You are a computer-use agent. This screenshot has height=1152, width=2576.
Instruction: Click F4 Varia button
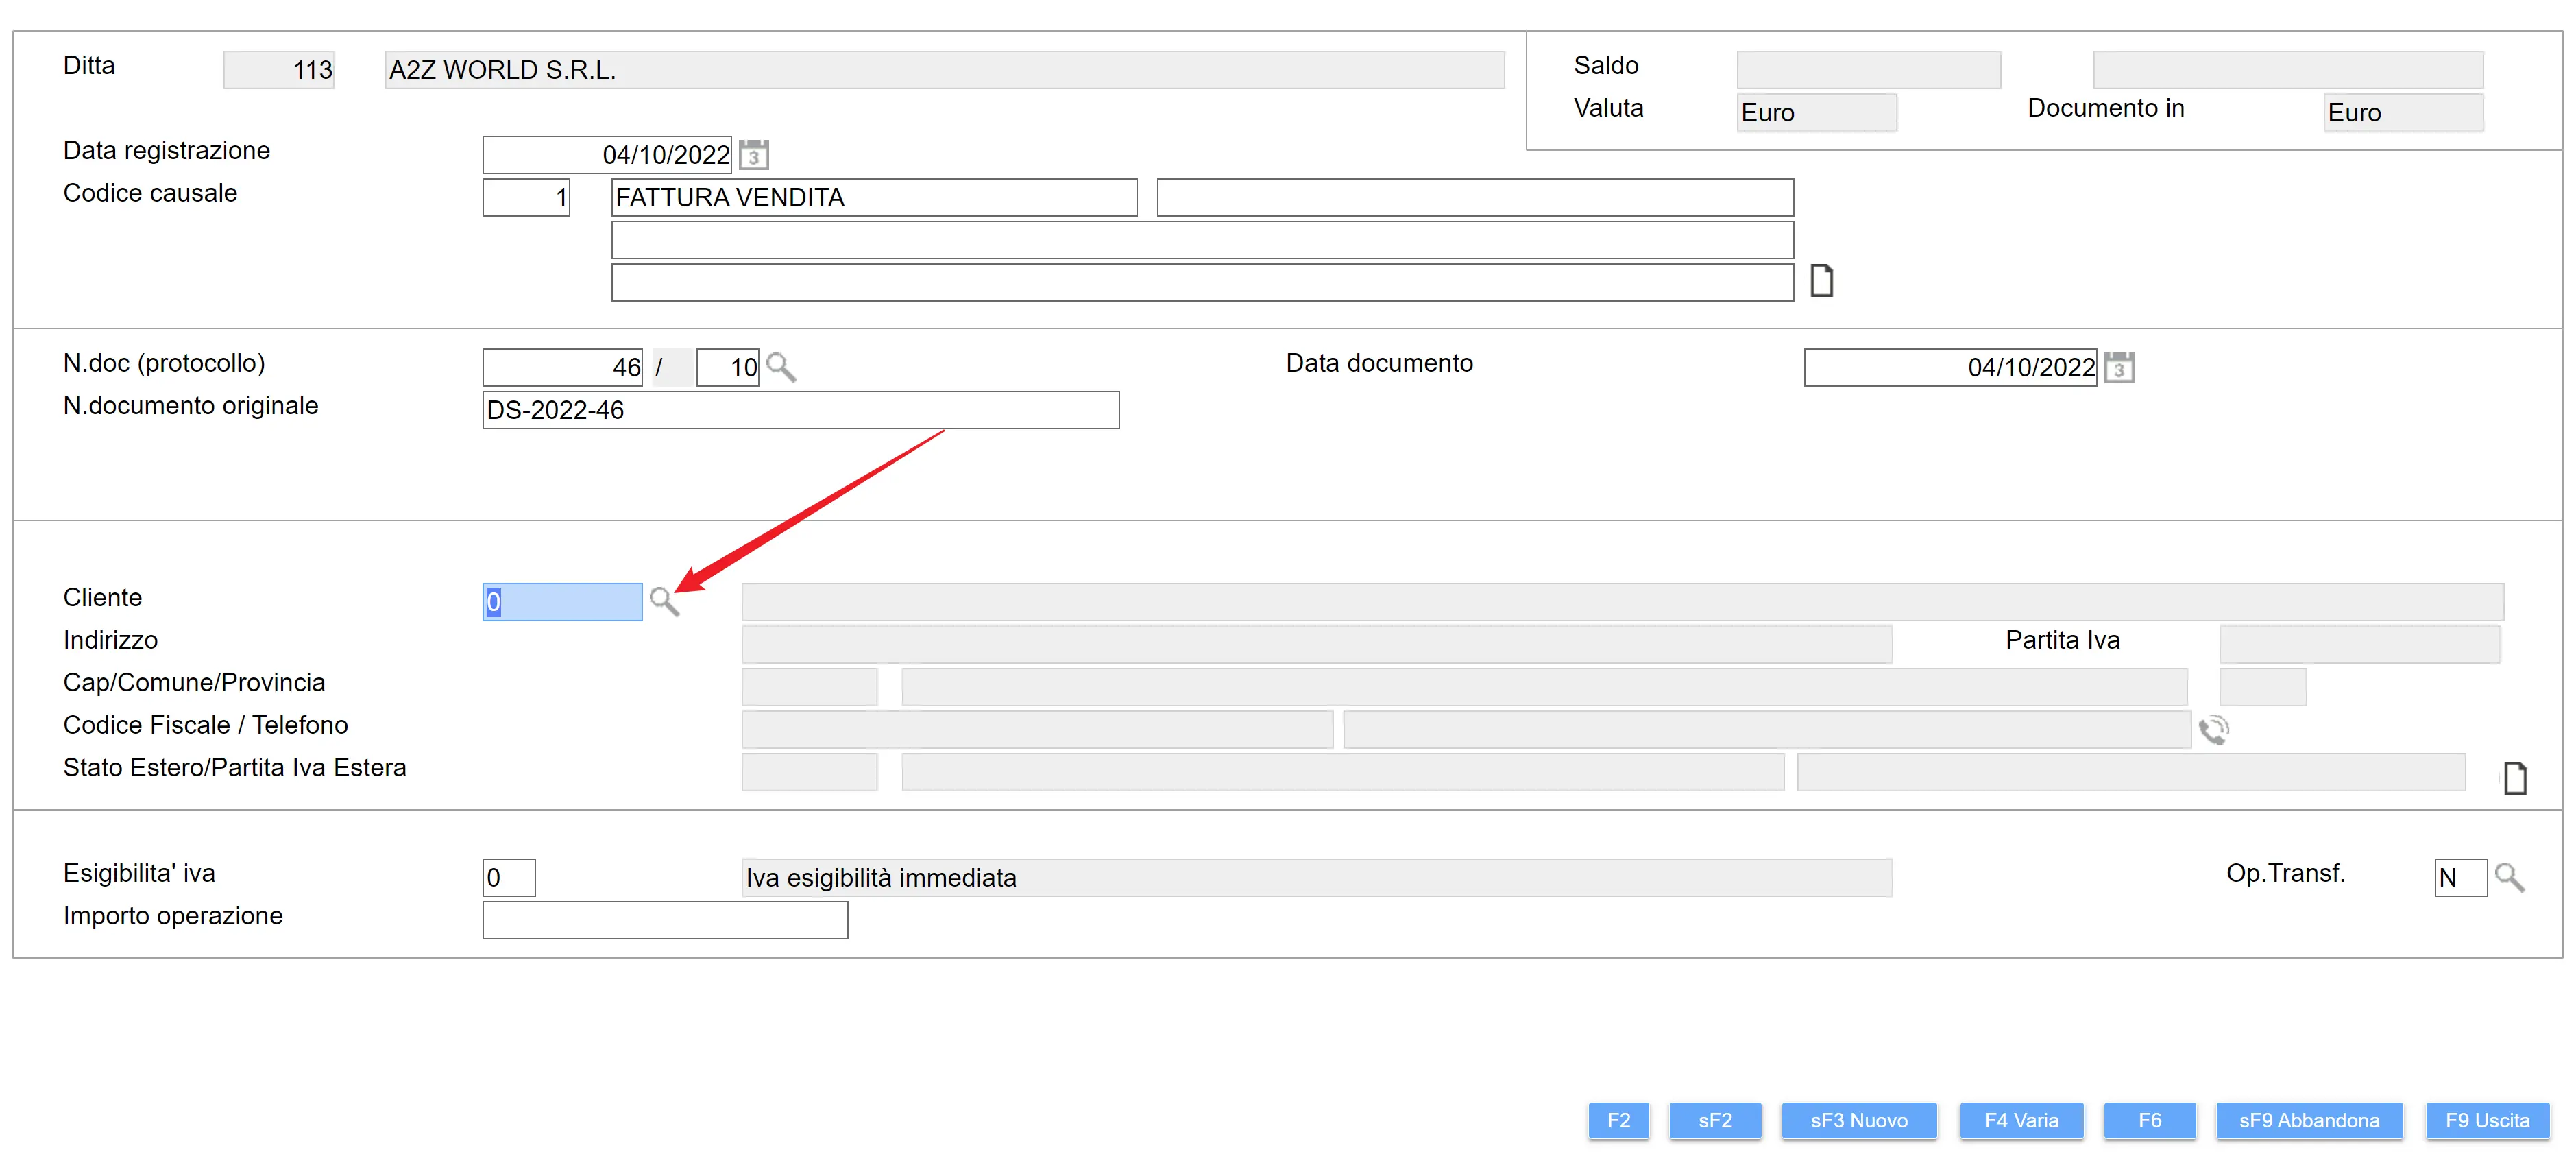point(2021,1120)
